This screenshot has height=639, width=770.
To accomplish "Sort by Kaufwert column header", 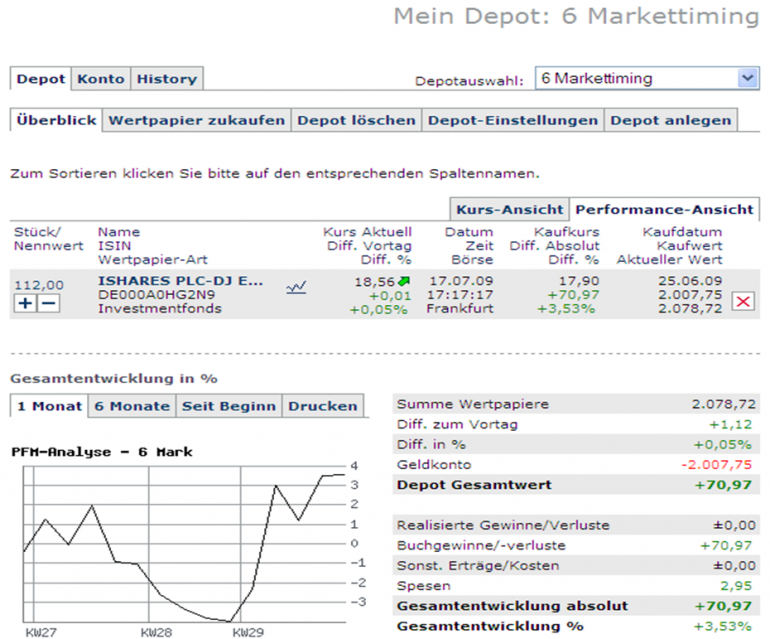I will point(689,246).
